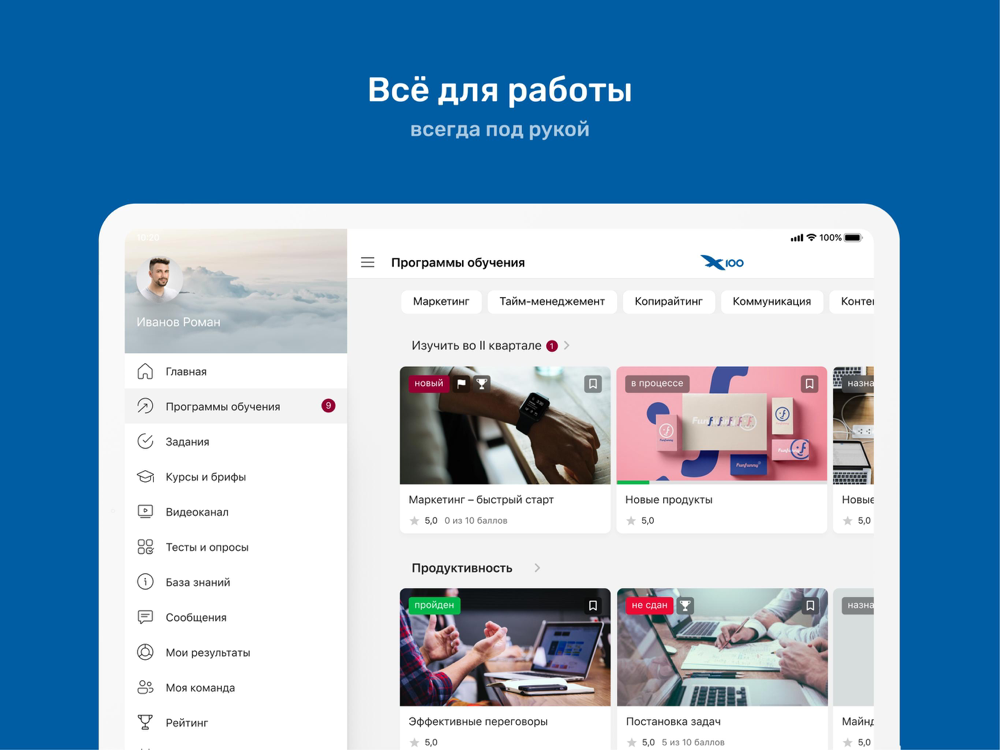Image resolution: width=1000 pixels, height=750 pixels.
Task: Click the profile avatar of Иванов Роман
Action: click(x=159, y=279)
